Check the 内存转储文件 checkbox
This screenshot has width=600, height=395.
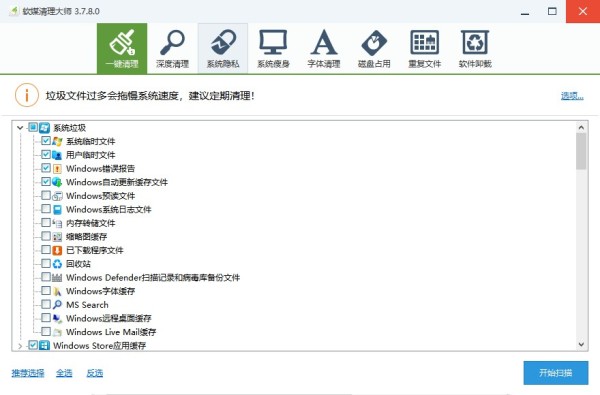click(x=46, y=222)
